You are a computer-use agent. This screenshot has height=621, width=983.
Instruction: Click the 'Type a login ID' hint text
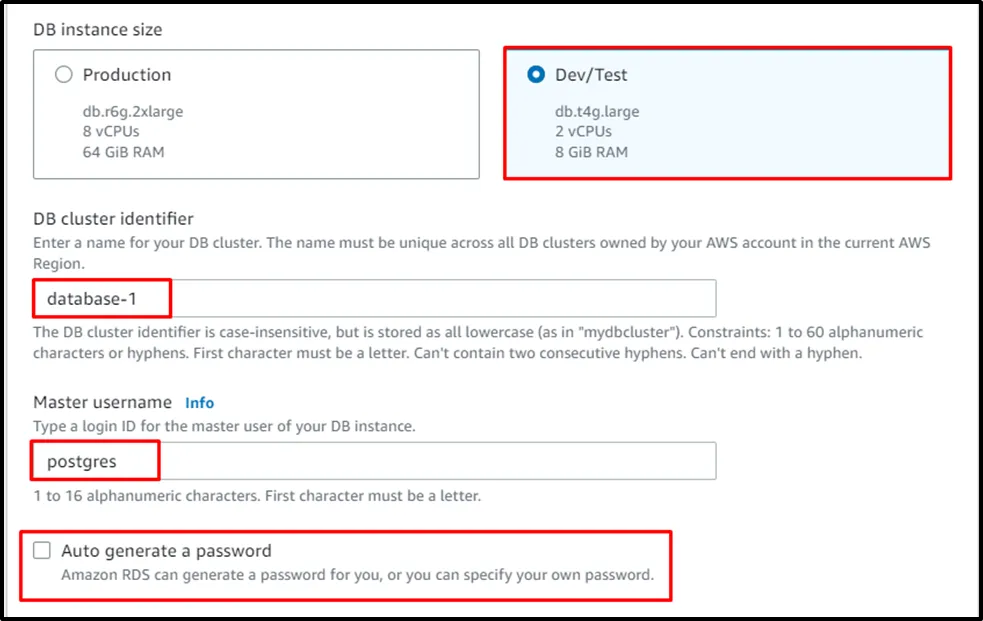(x=225, y=426)
